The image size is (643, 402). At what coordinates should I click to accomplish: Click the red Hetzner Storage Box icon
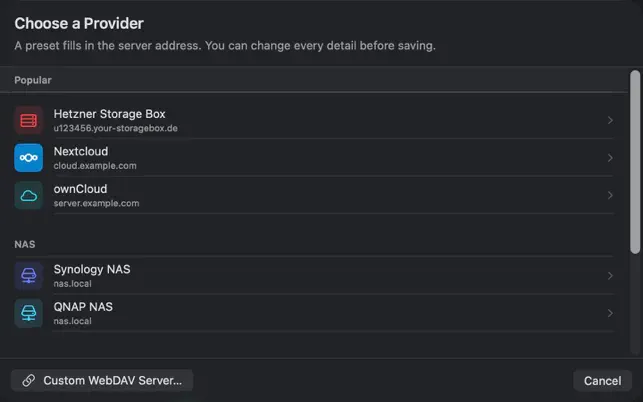[x=29, y=120]
